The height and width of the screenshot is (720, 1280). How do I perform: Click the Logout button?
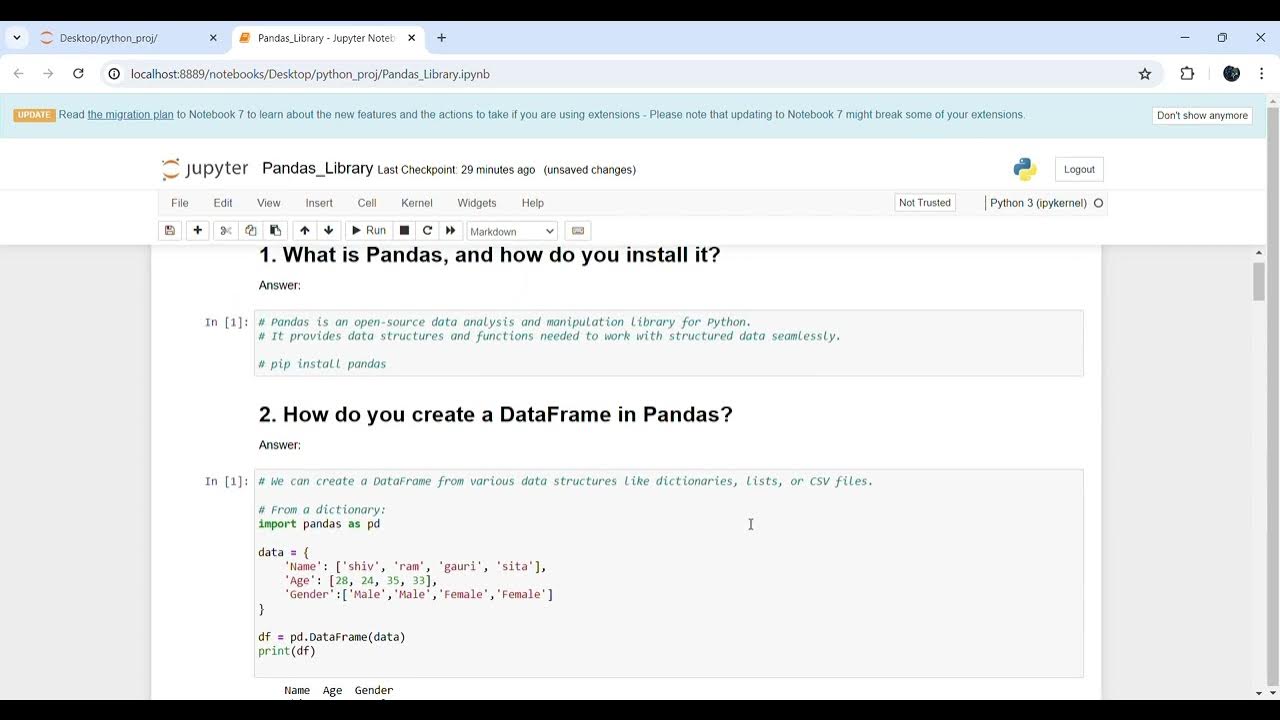coord(1079,169)
